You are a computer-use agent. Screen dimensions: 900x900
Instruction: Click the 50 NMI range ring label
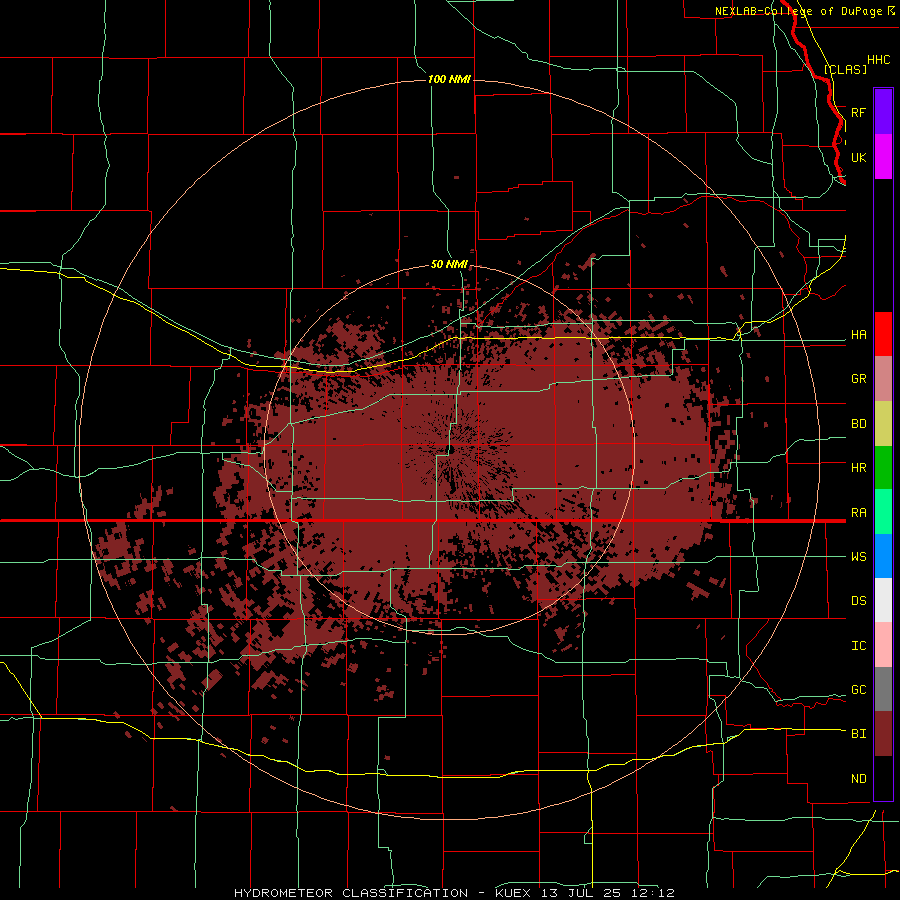pyautogui.click(x=449, y=265)
